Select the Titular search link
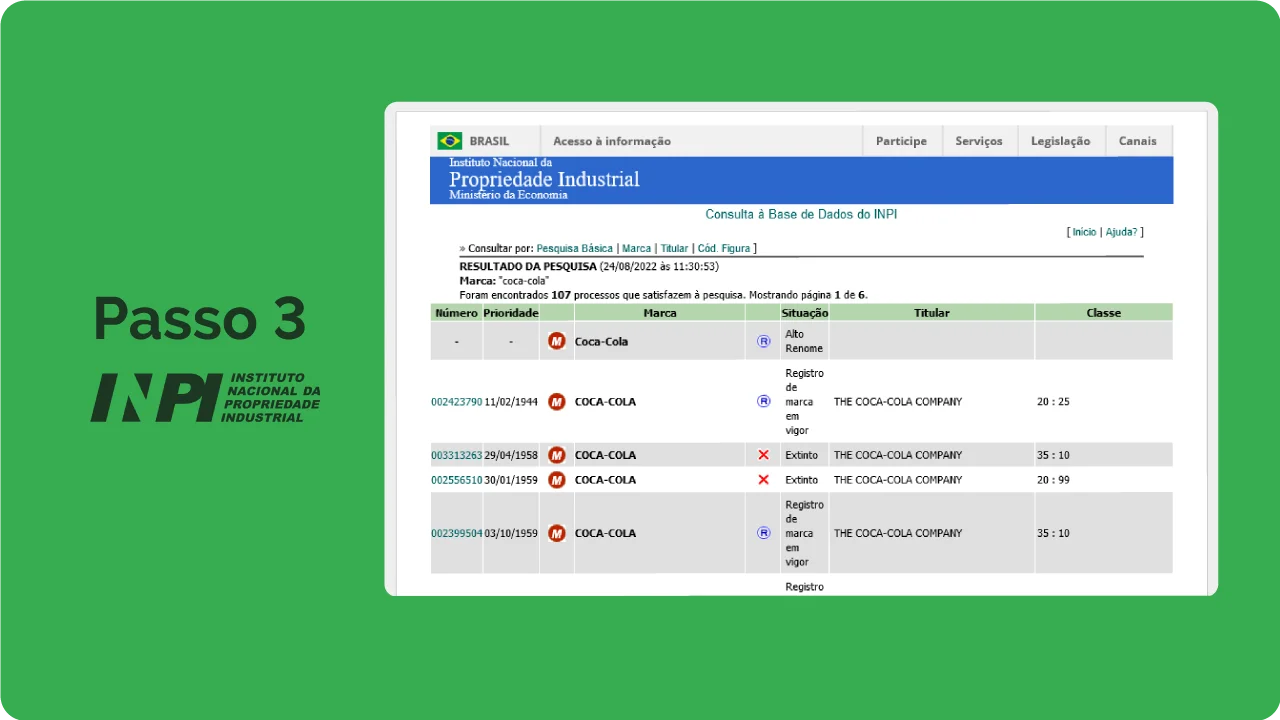 (x=674, y=248)
